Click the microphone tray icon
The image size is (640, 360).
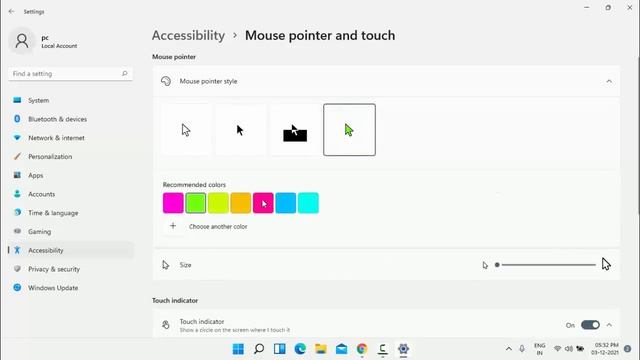pyautogui.click(x=522, y=349)
